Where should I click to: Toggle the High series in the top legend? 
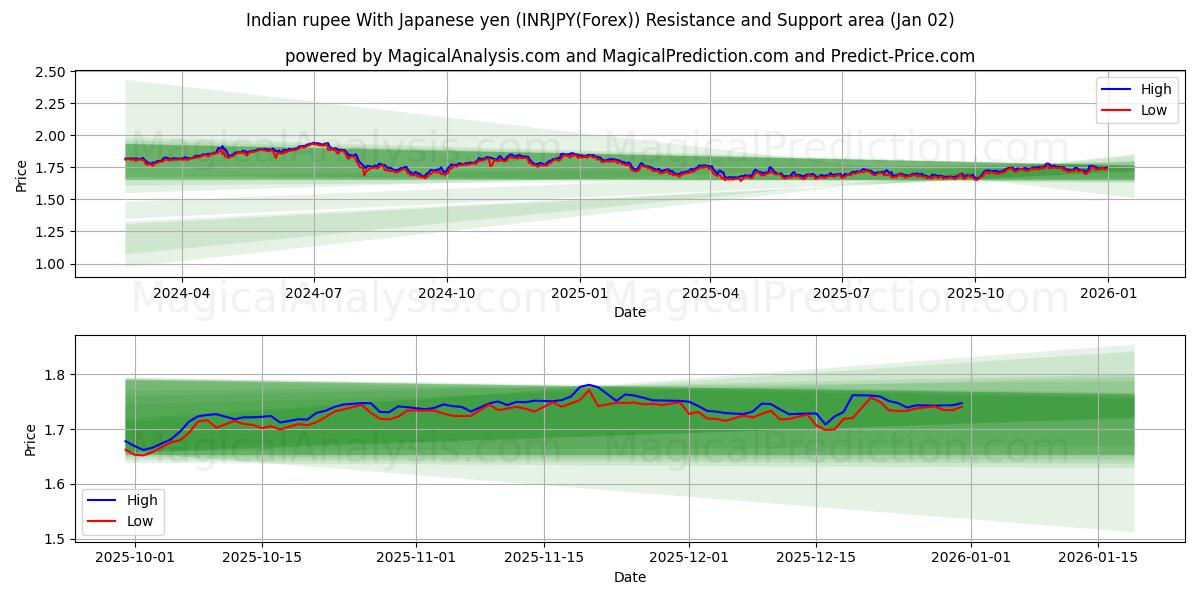[x=1146, y=88]
